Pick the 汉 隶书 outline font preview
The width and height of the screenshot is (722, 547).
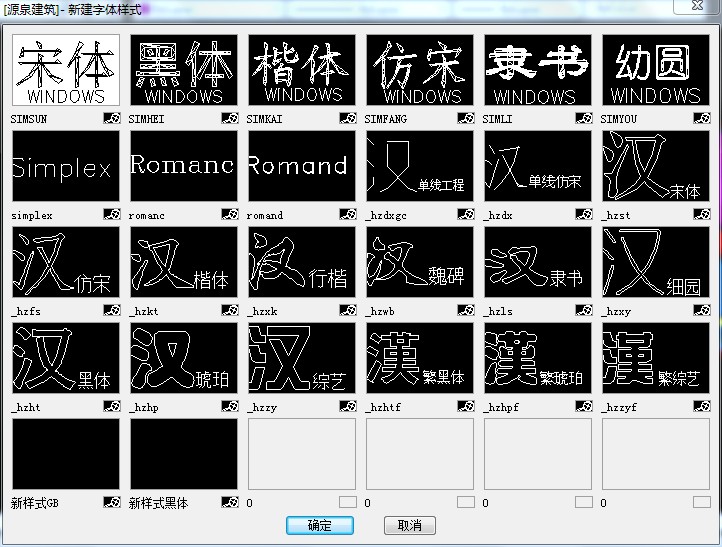point(538,262)
